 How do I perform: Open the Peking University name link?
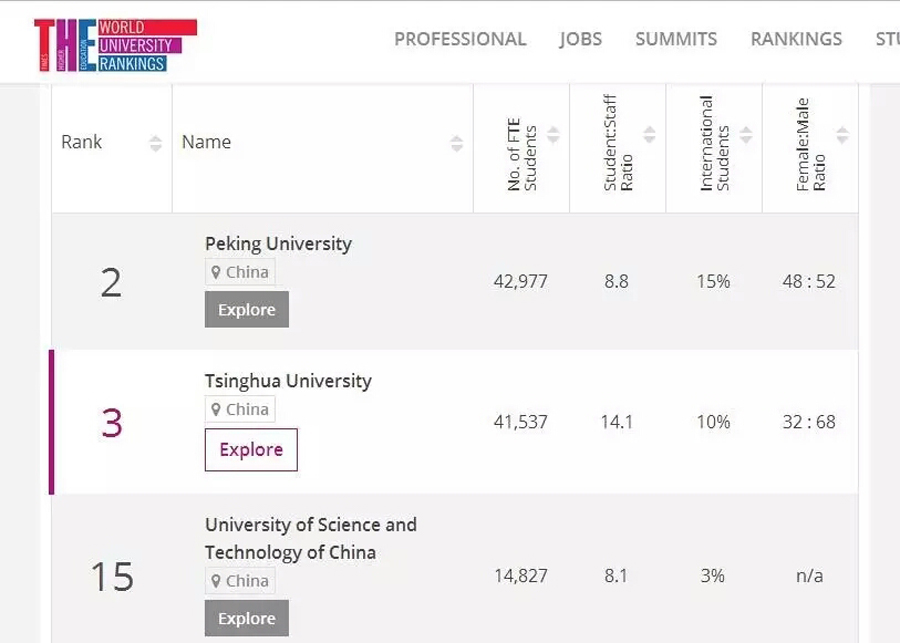[278, 243]
